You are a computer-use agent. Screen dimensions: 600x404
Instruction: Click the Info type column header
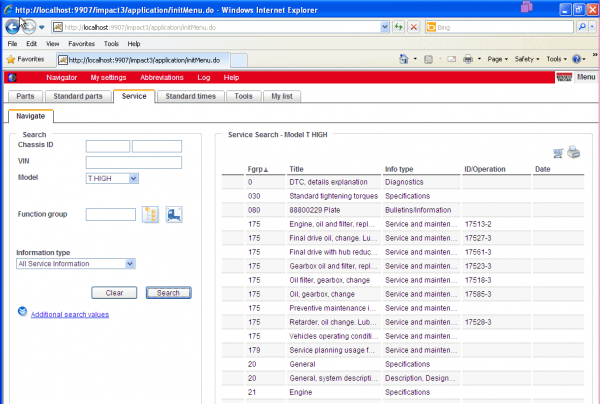(399, 169)
